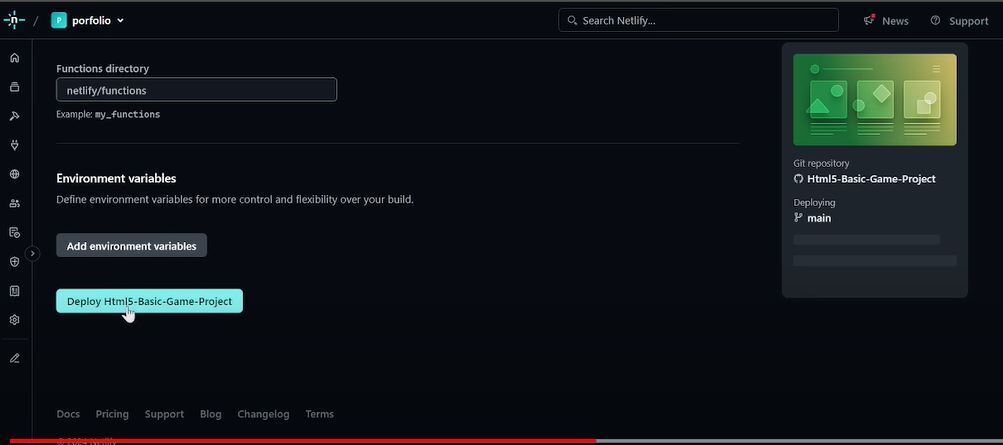Open the Sites stack icon in the sidebar
The width and height of the screenshot is (1003, 445).
click(x=15, y=87)
